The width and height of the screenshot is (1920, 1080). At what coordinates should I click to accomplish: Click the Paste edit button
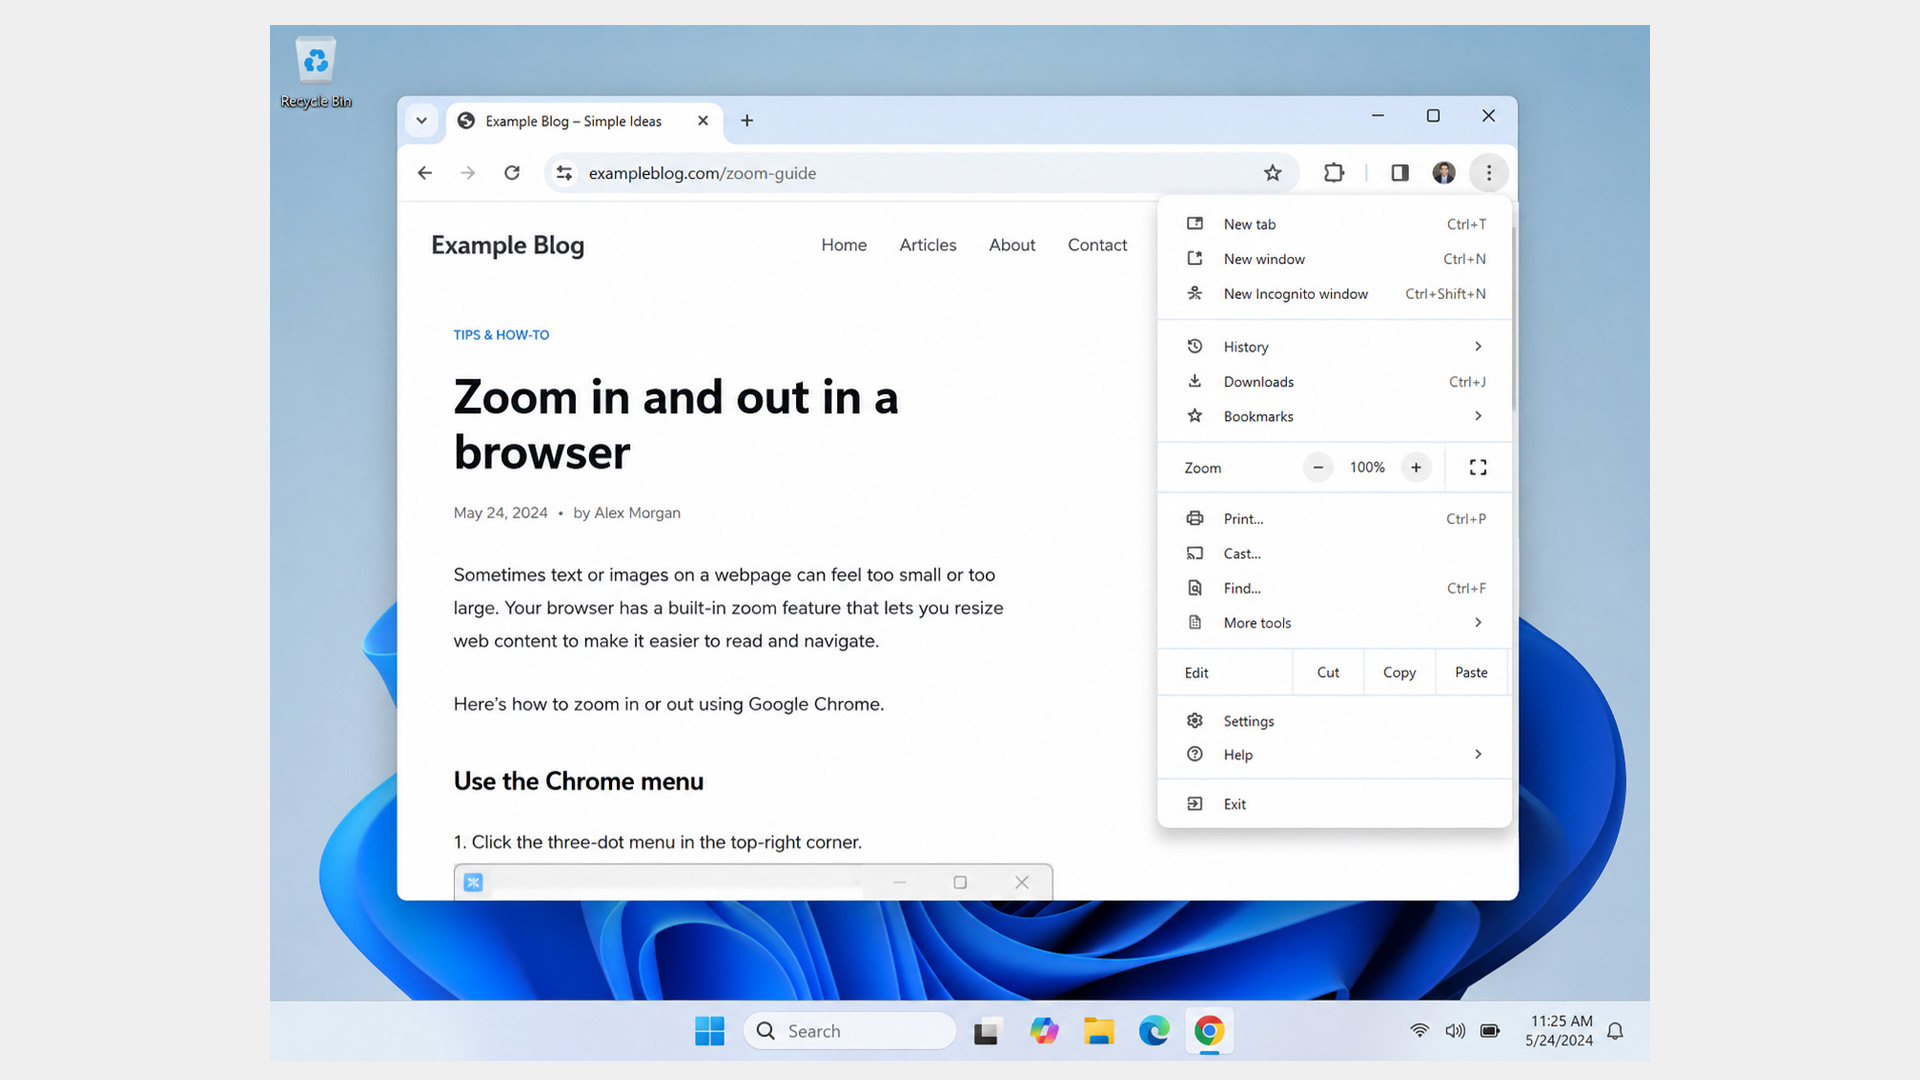click(1471, 673)
